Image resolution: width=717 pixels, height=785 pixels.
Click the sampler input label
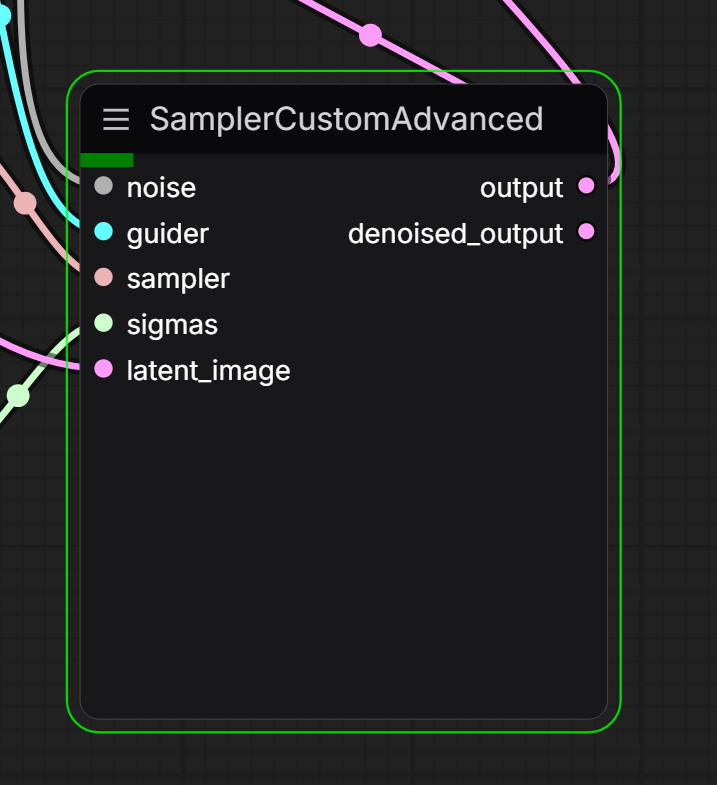pyautogui.click(x=178, y=279)
